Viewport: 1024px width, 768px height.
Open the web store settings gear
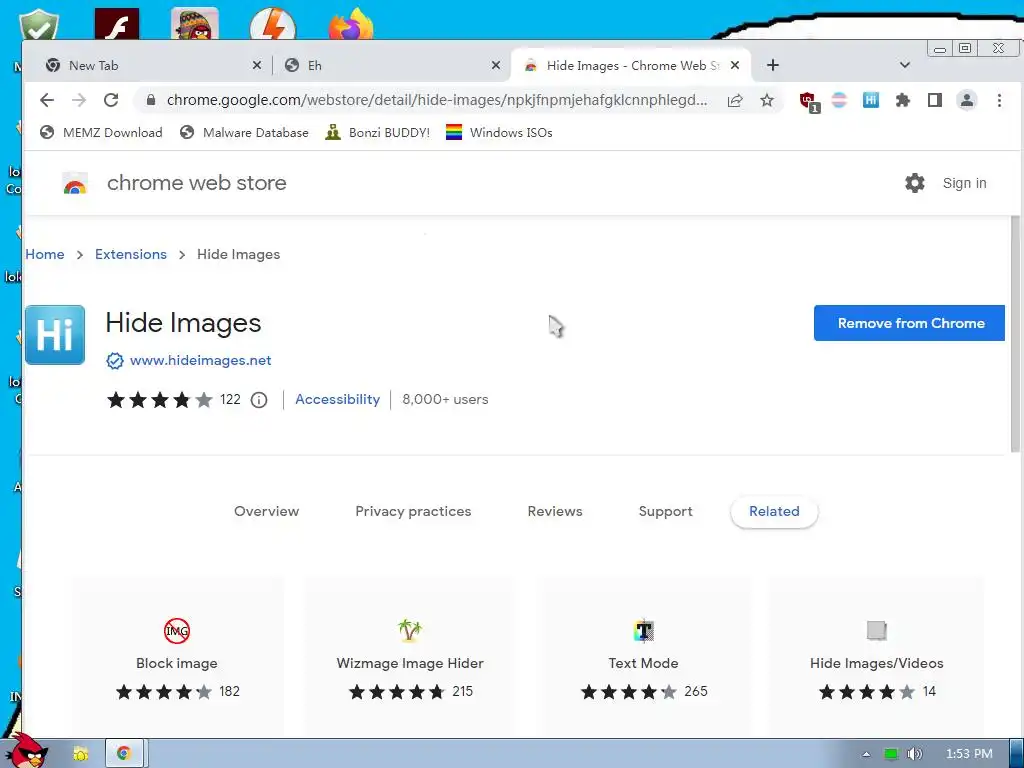pos(914,183)
